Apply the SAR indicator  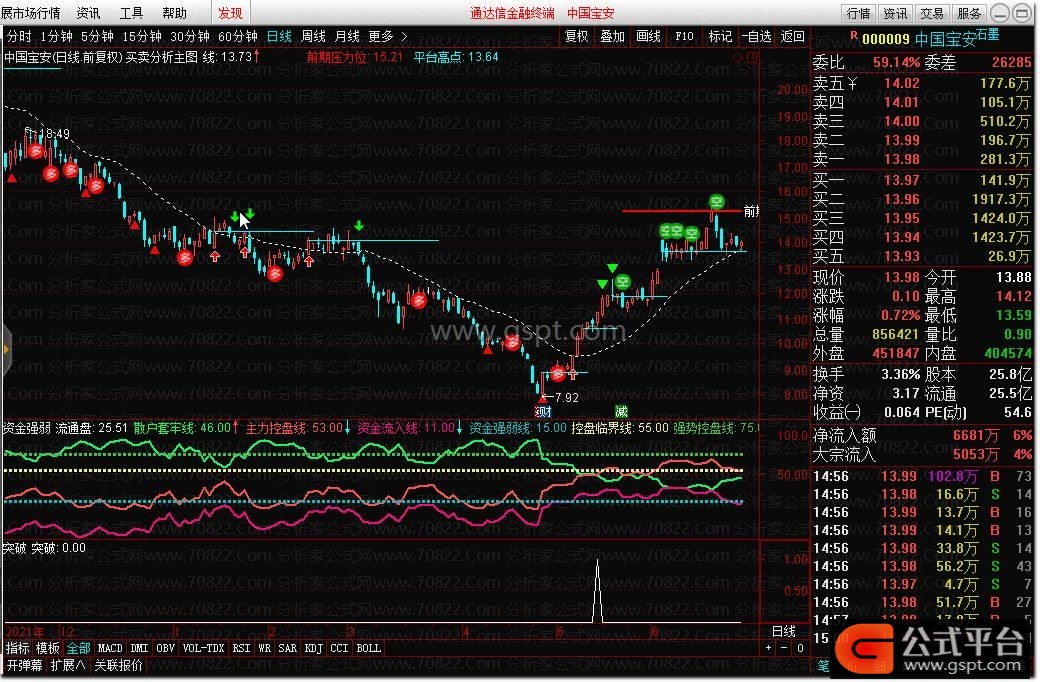pyautogui.click(x=287, y=648)
